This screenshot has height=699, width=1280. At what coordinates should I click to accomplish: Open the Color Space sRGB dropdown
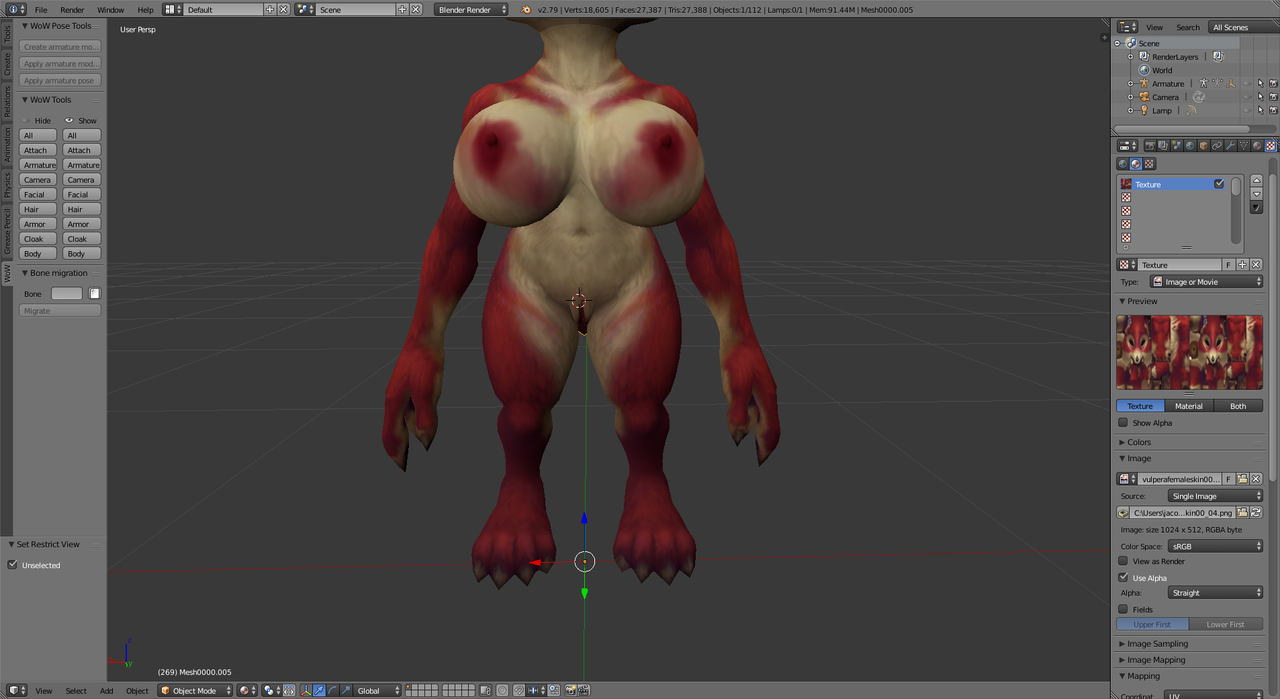pyautogui.click(x=1215, y=546)
